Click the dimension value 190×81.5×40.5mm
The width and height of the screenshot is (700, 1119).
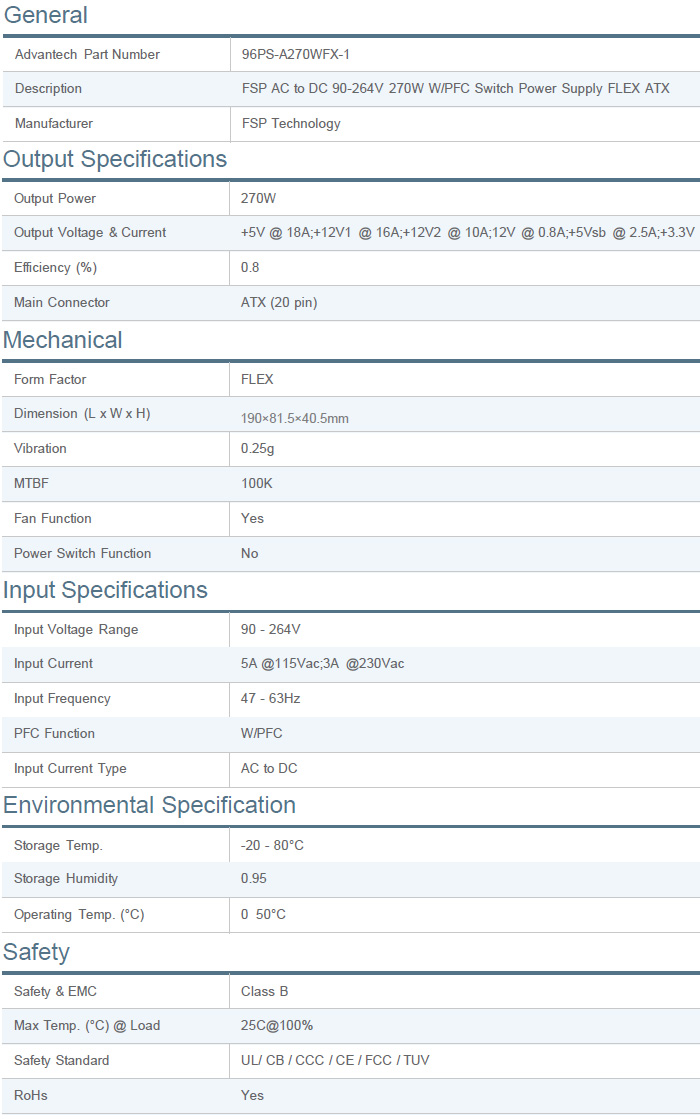pyautogui.click(x=294, y=418)
